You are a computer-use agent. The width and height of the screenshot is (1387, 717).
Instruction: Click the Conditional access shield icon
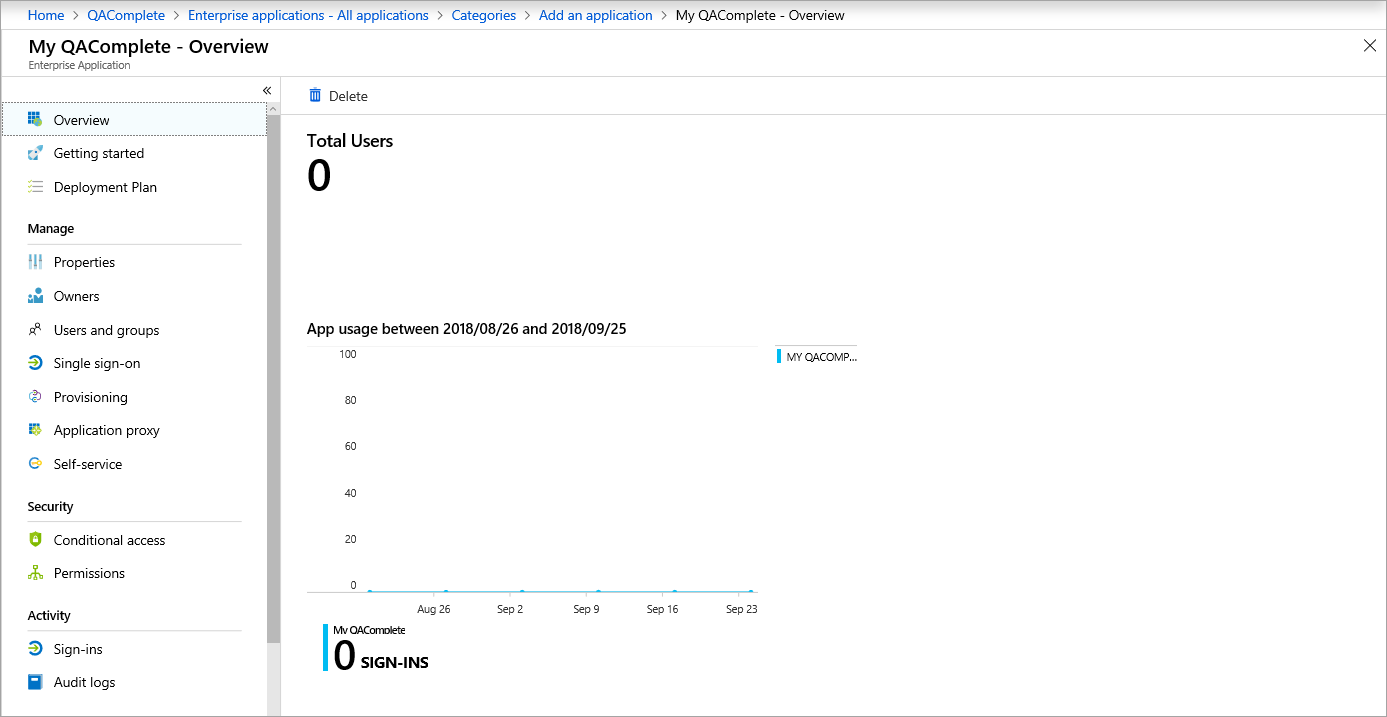(35, 540)
